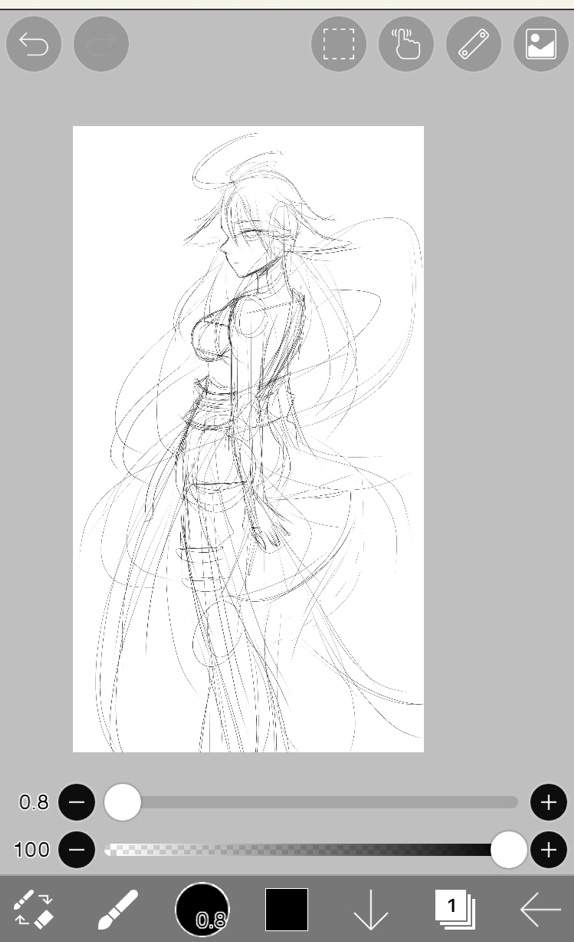Go back with the left arrow
This screenshot has height=942, width=574.
tap(540, 910)
